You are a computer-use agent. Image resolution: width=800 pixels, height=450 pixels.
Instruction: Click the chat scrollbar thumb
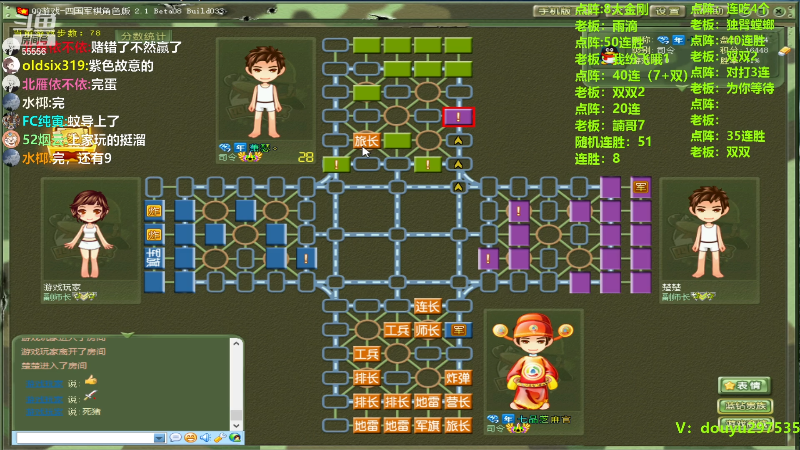coord(236,414)
